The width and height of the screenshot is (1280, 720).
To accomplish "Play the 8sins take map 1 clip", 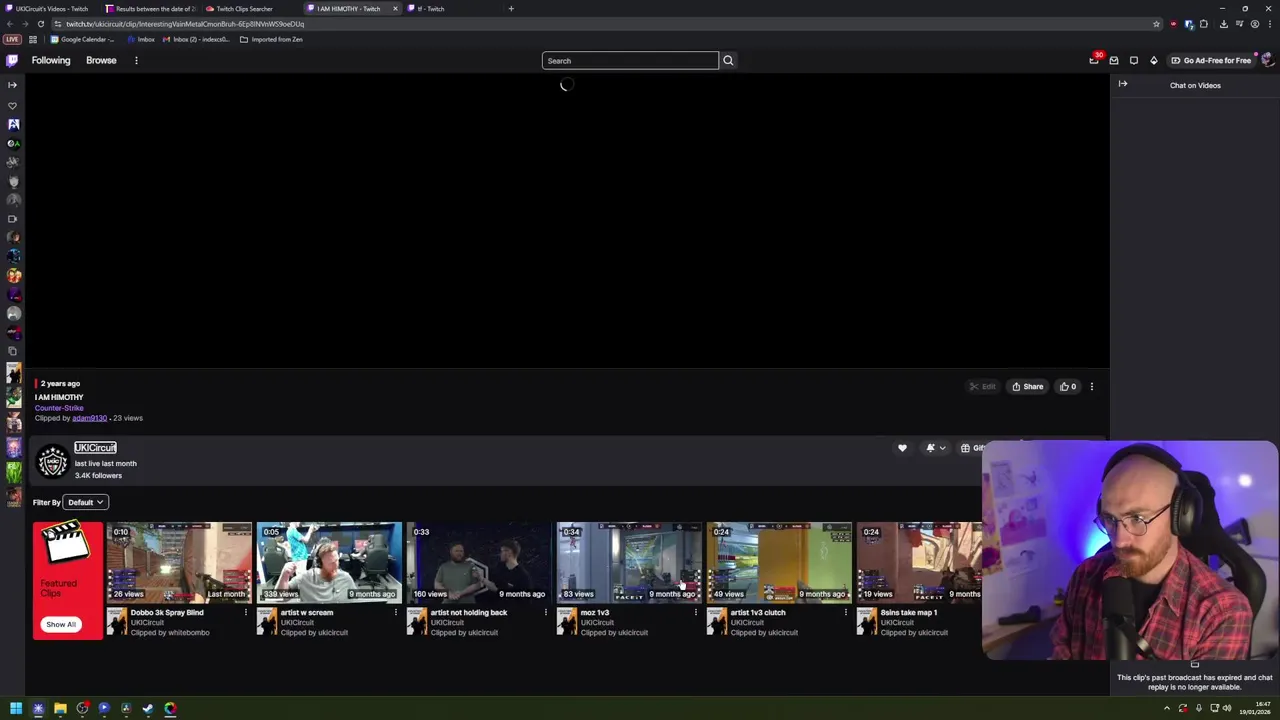I will (x=919, y=562).
